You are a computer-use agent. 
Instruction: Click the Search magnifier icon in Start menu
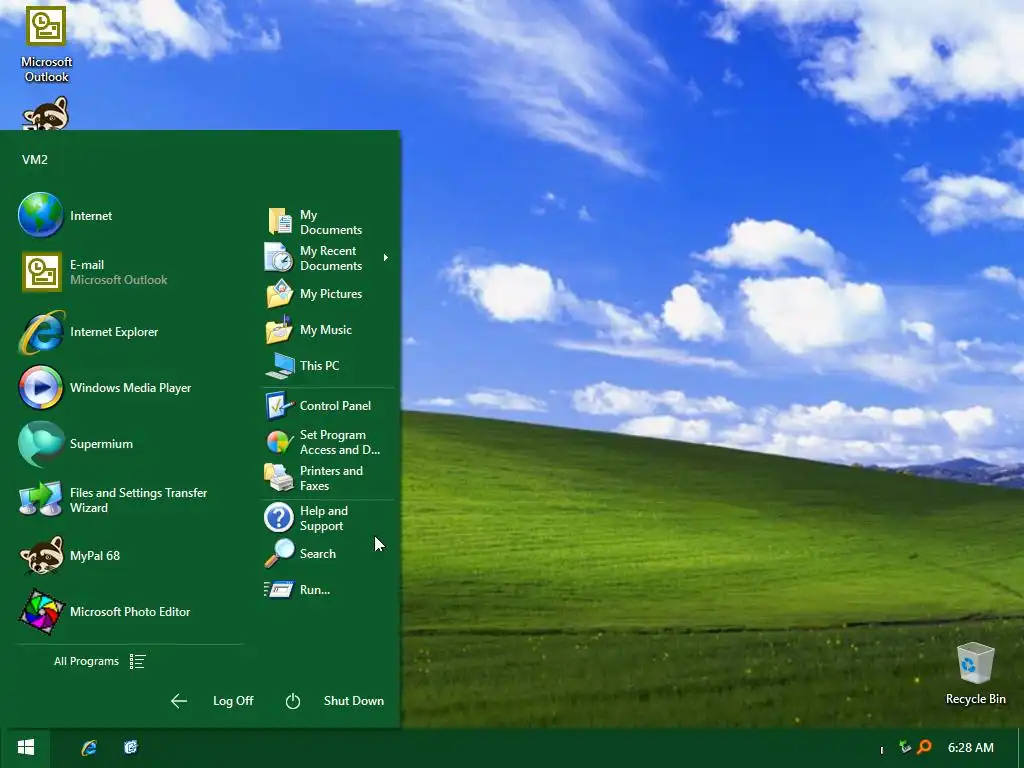[x=280, y=554]
